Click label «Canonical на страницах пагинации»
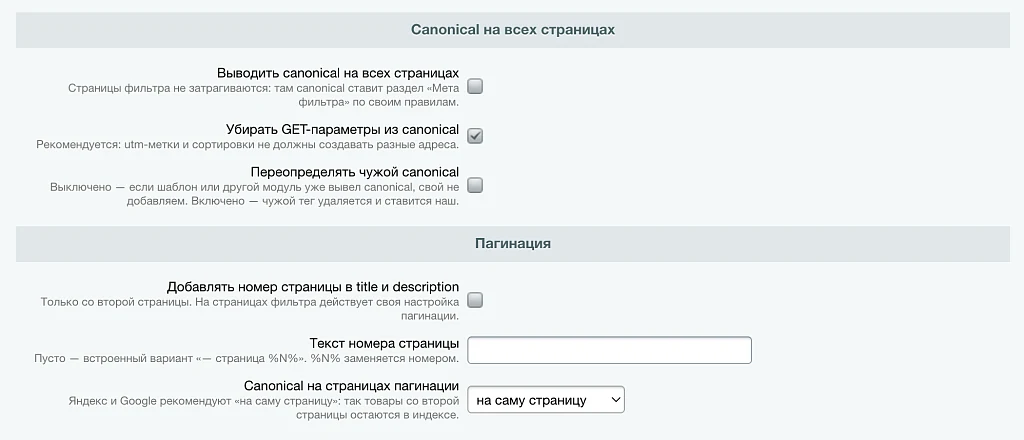The height and width of the screenshot is (440, 1024). point(351,386)
